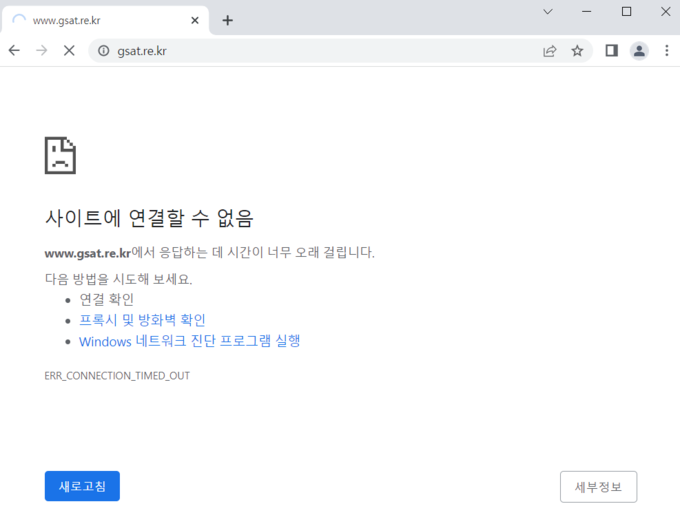
Task: Open the 프록시 및 방화벽 확인 link
Action: [x=142, y=320]
